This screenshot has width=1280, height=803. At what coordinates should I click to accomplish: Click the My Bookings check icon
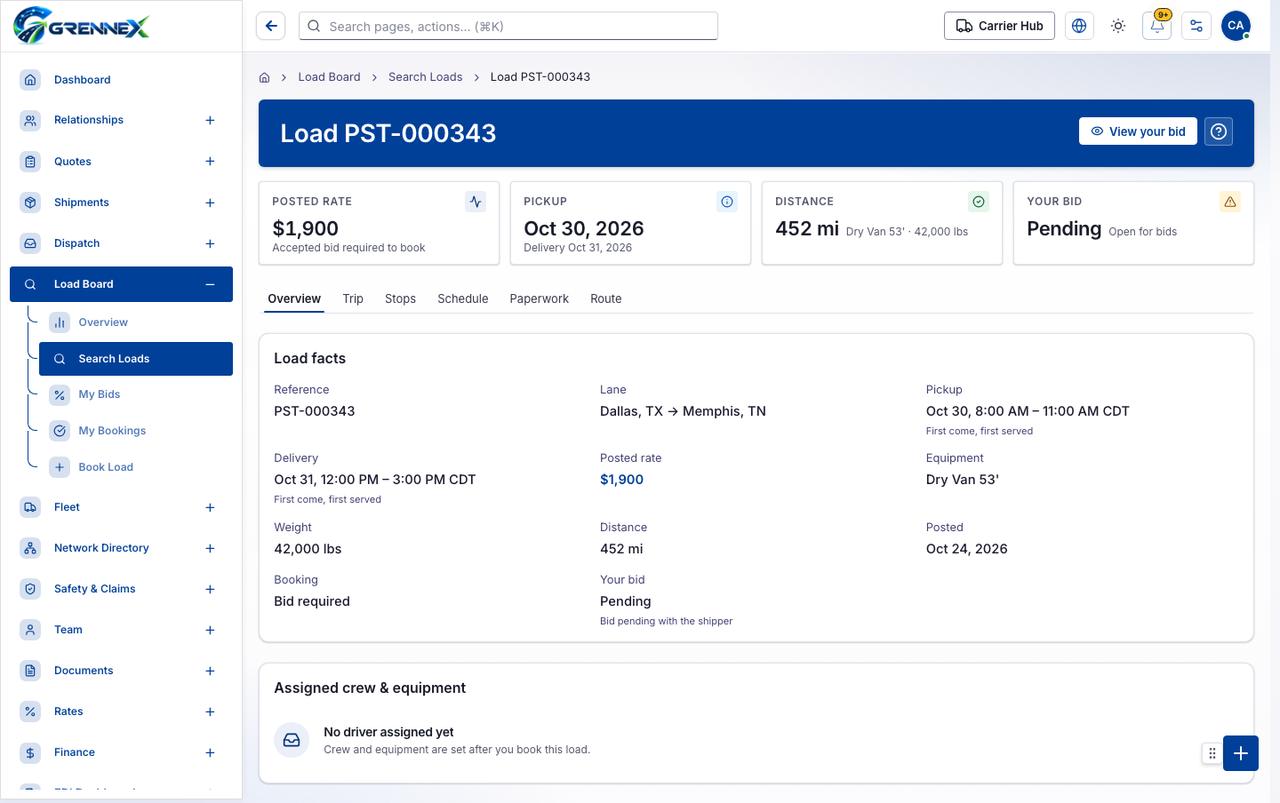[x=60, y=431]
